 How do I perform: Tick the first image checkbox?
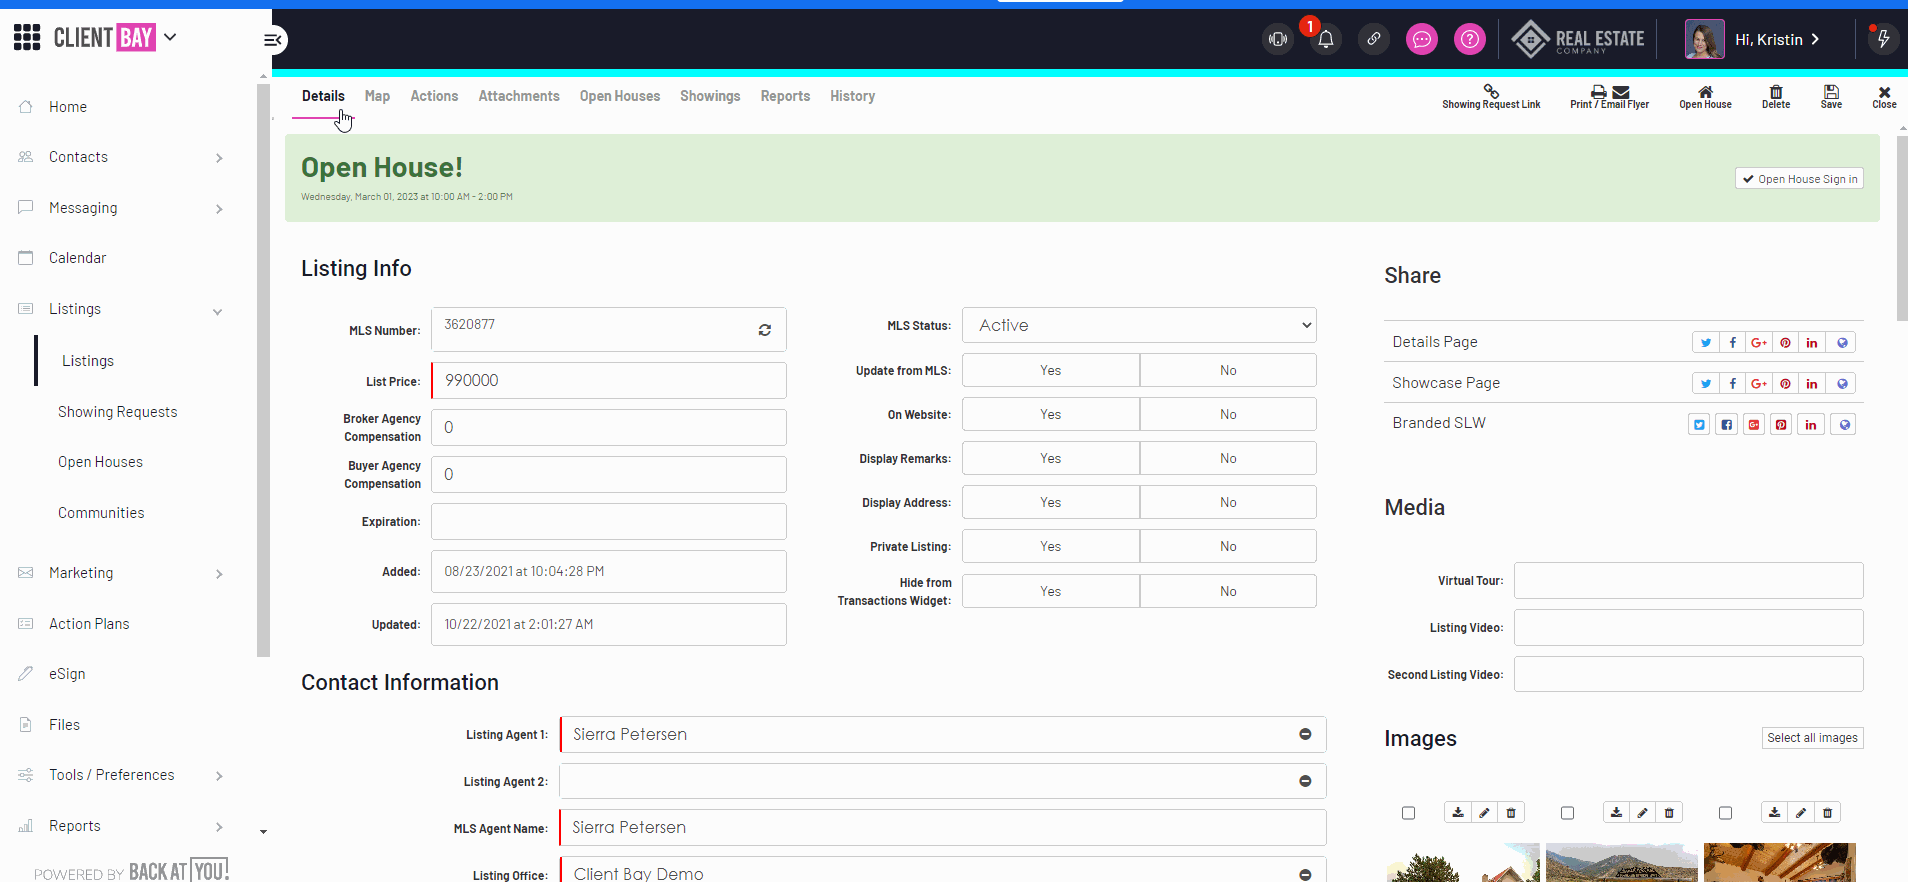1409,813
